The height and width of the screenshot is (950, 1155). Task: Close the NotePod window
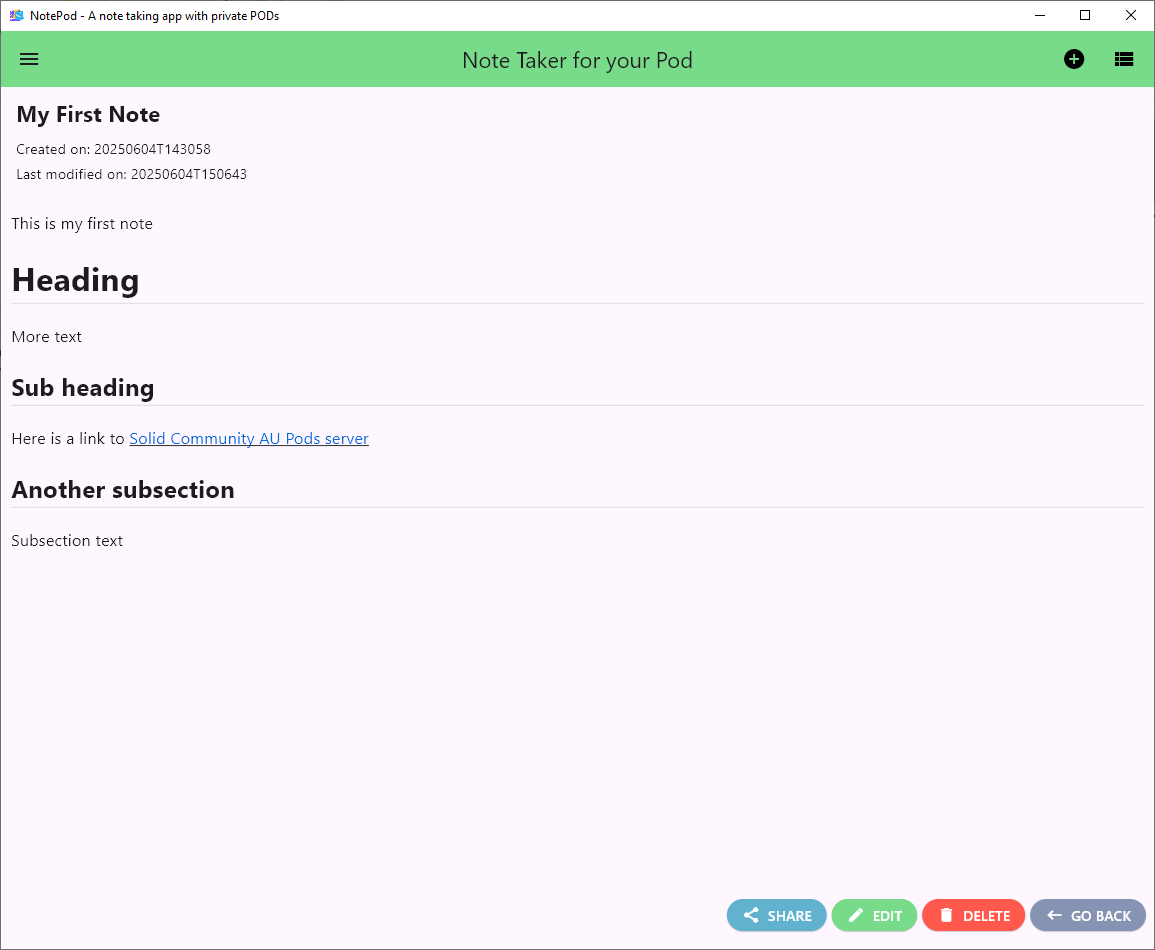click(1131, 15)
